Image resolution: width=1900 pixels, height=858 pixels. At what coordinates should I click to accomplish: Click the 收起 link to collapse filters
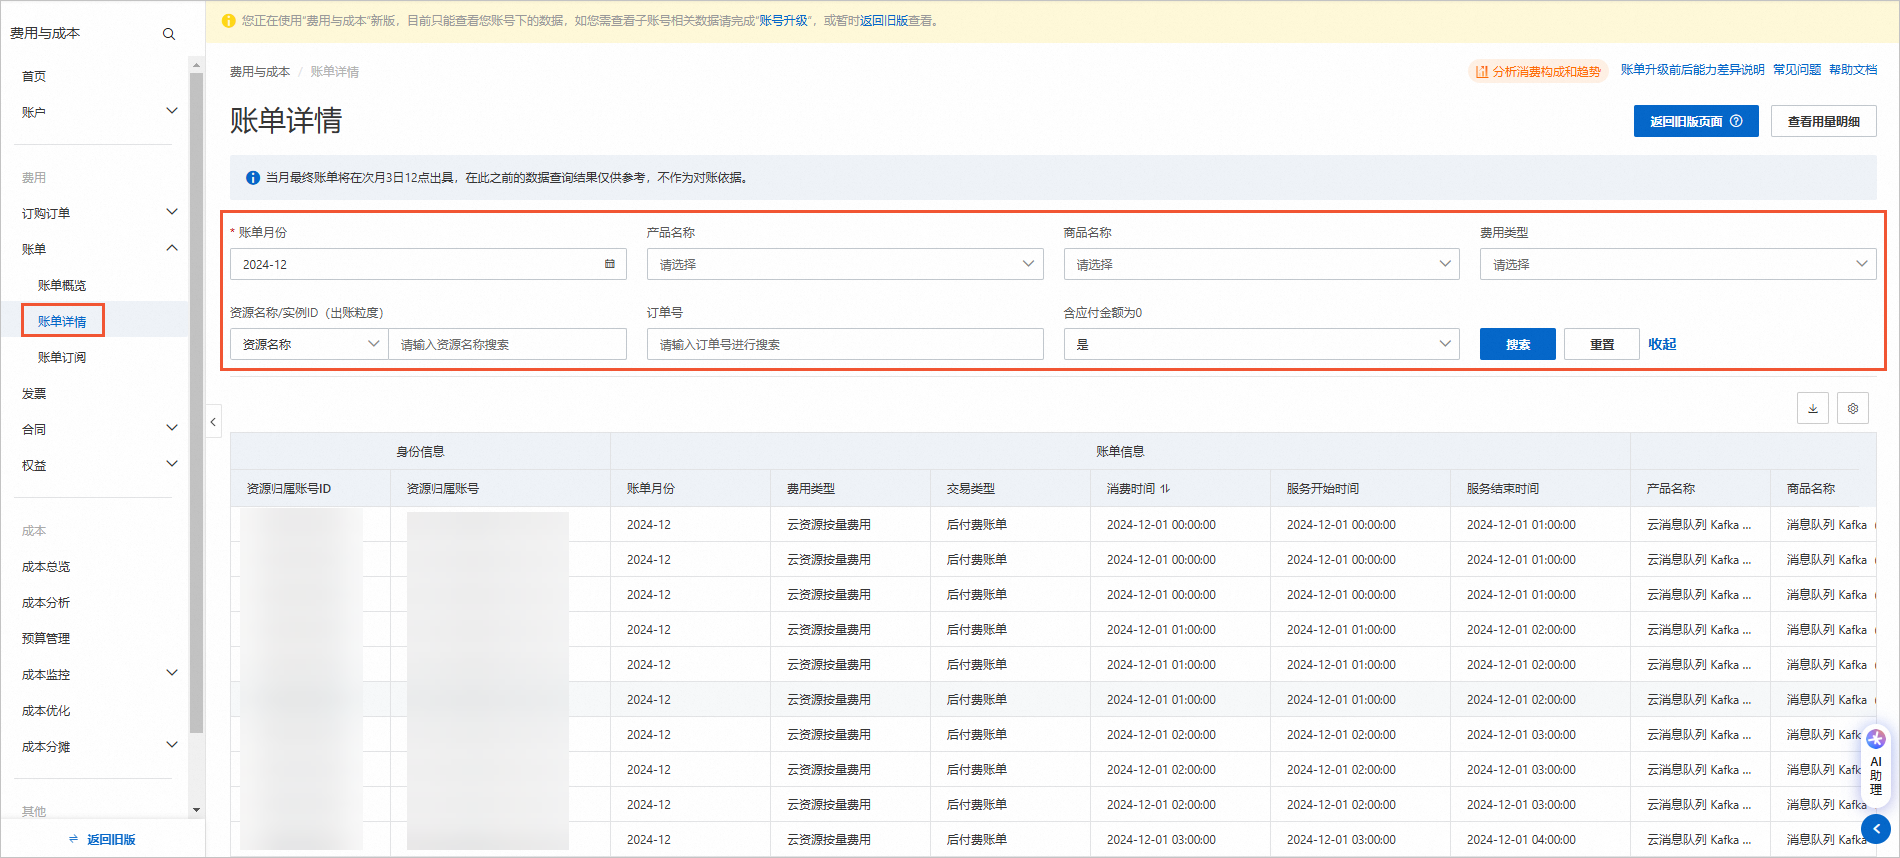(x=1662, y=344)
